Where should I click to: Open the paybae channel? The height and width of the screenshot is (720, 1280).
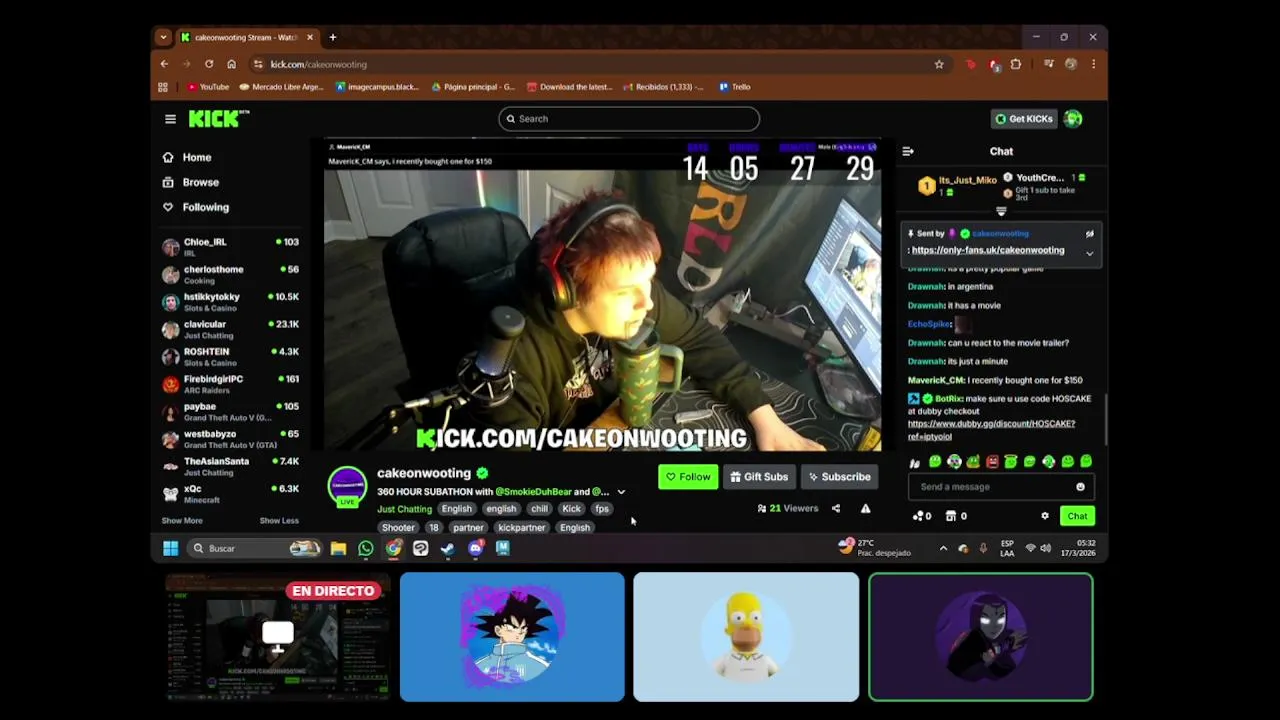point(230,412)
